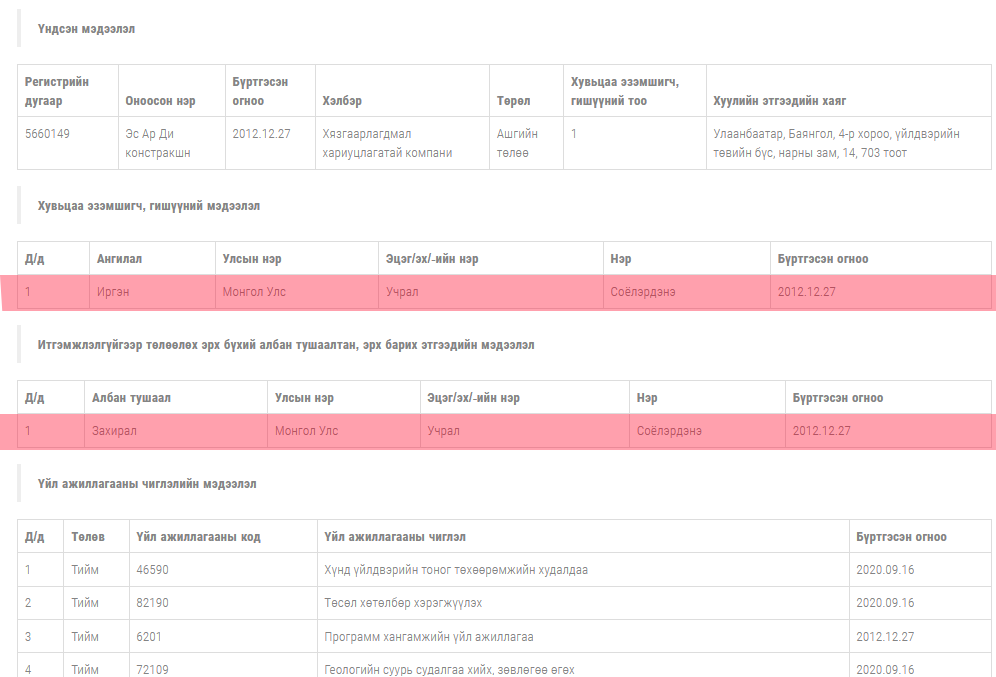Image resolution: width=996 pixels, height=677 pixels.
Task: Click activity code 72109
Action: [x=152, y=669]
